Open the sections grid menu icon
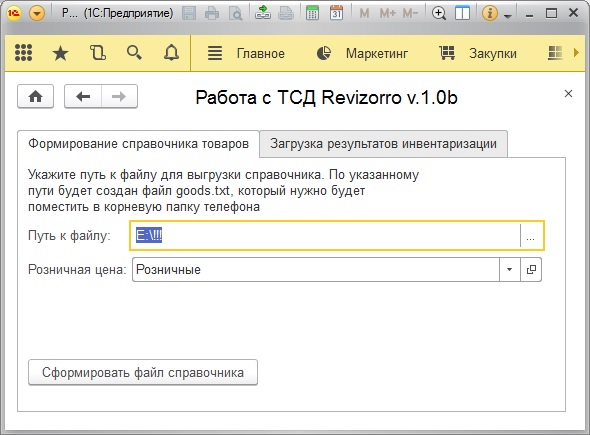This screenshot has height=435, width=590. [x=23, y=53]
